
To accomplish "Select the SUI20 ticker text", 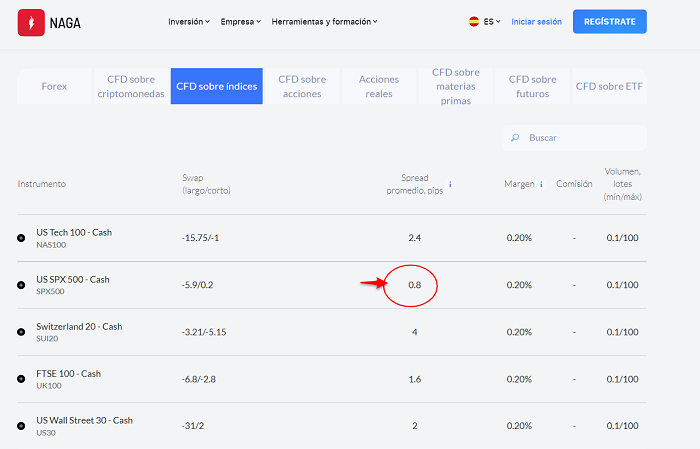I will (x=47, y=339).
